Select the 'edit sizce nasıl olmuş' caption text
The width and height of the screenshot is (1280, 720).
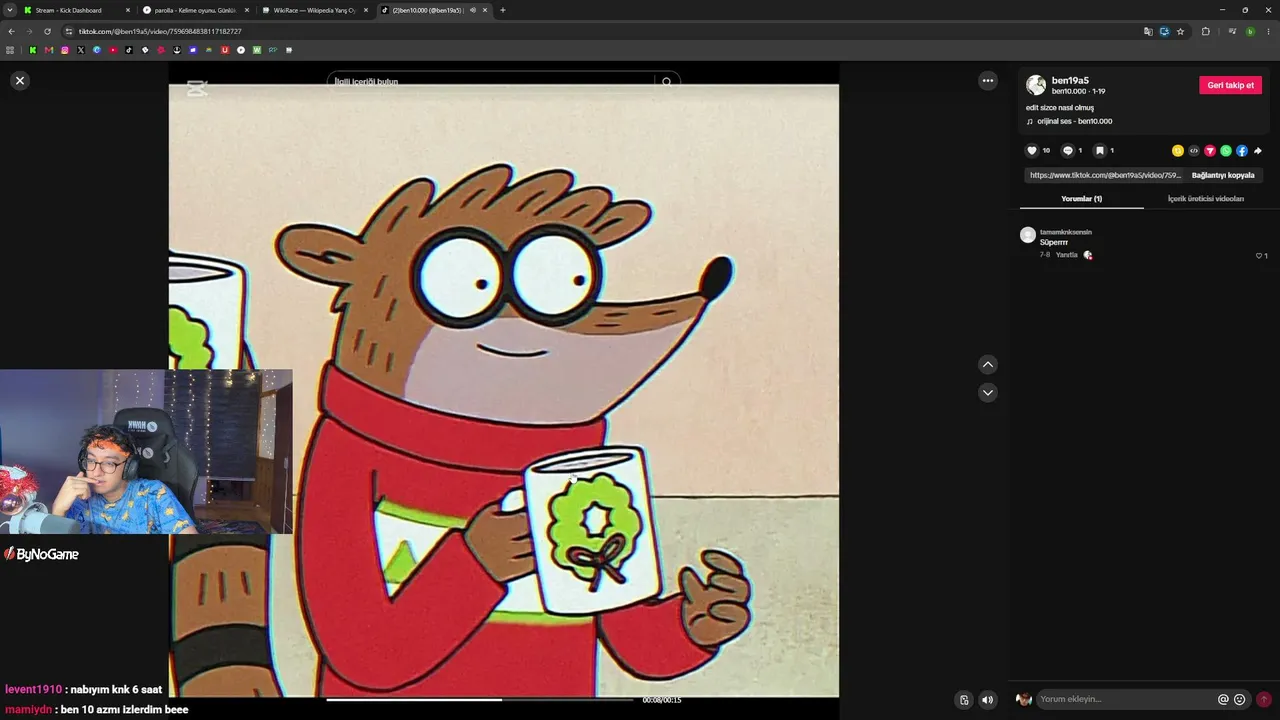pos(1060,107)
